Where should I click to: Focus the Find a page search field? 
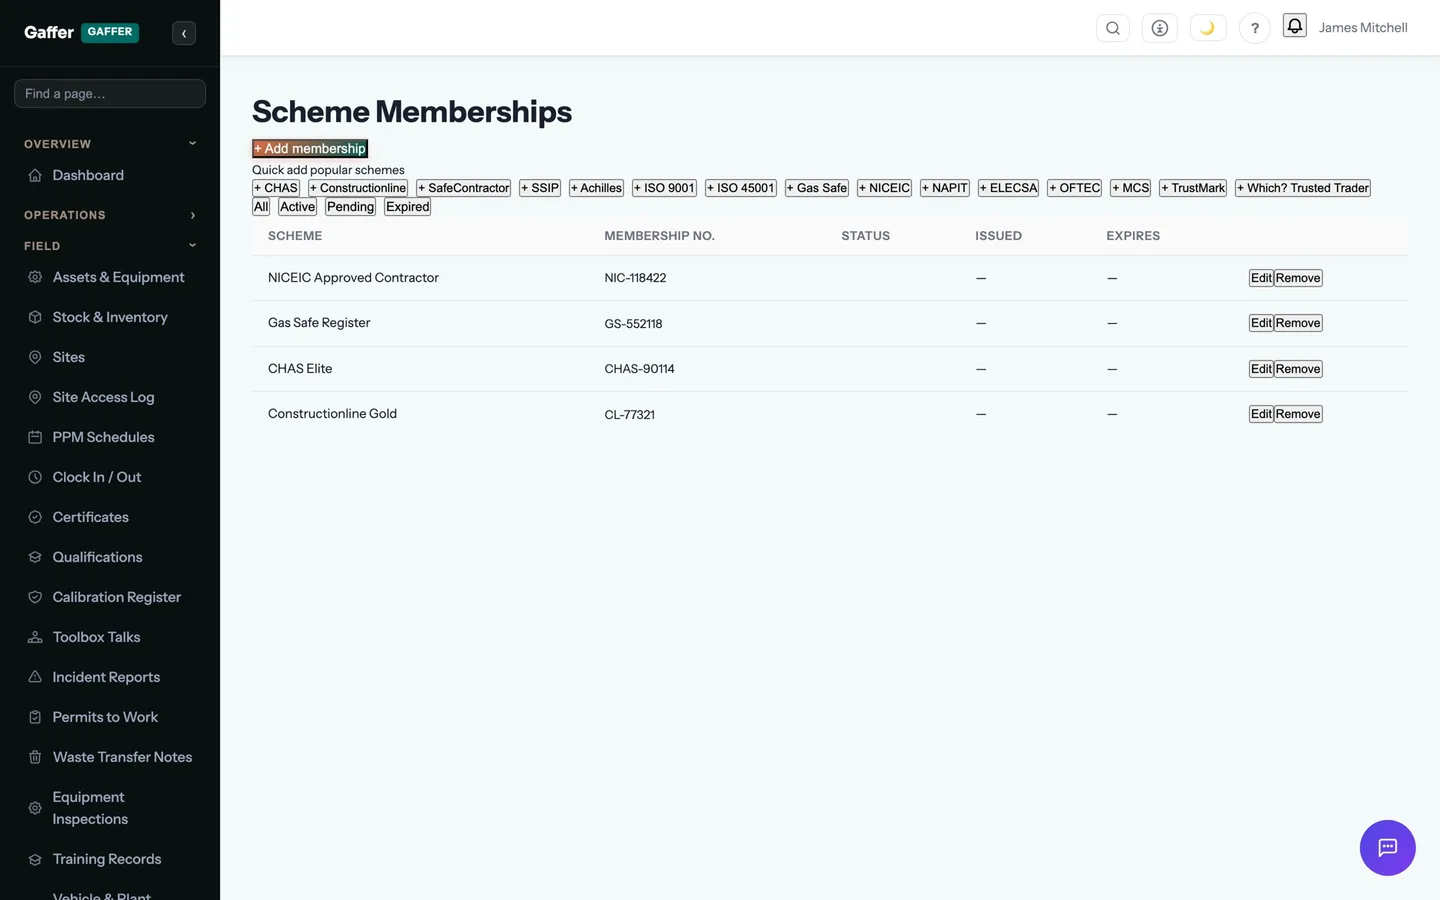tap(110, 93)
